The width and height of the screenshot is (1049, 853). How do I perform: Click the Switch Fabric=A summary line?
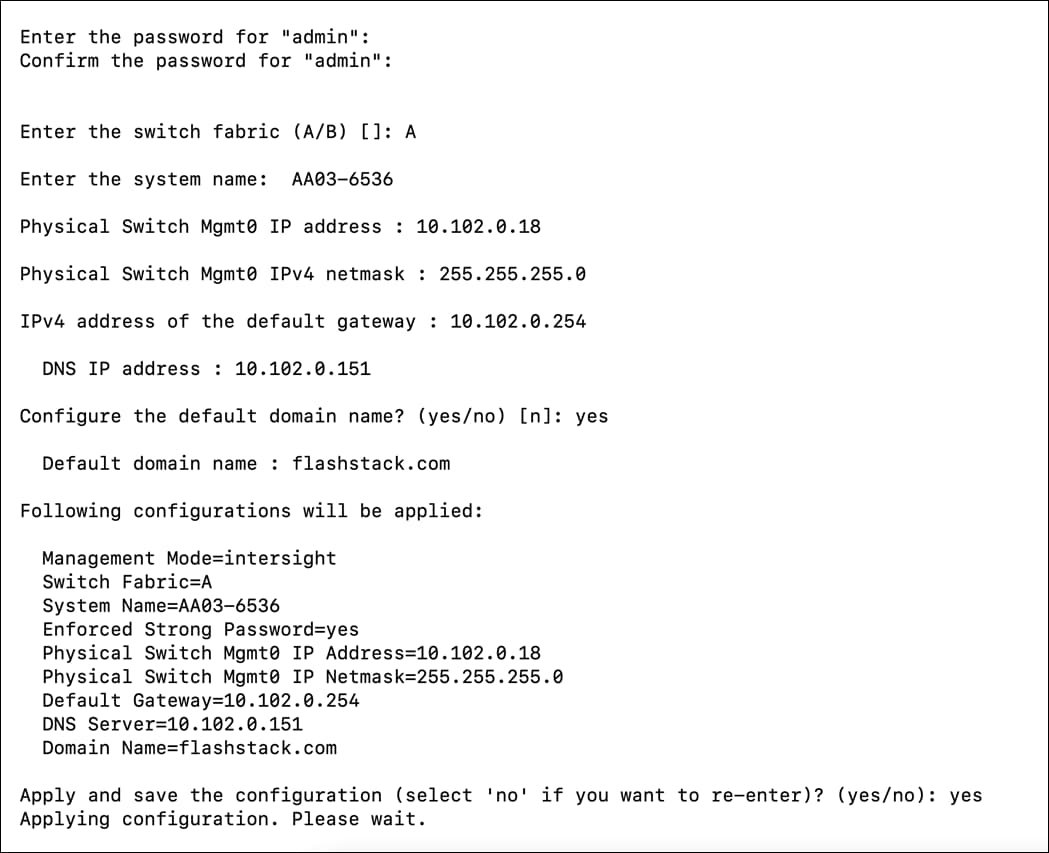127,582
